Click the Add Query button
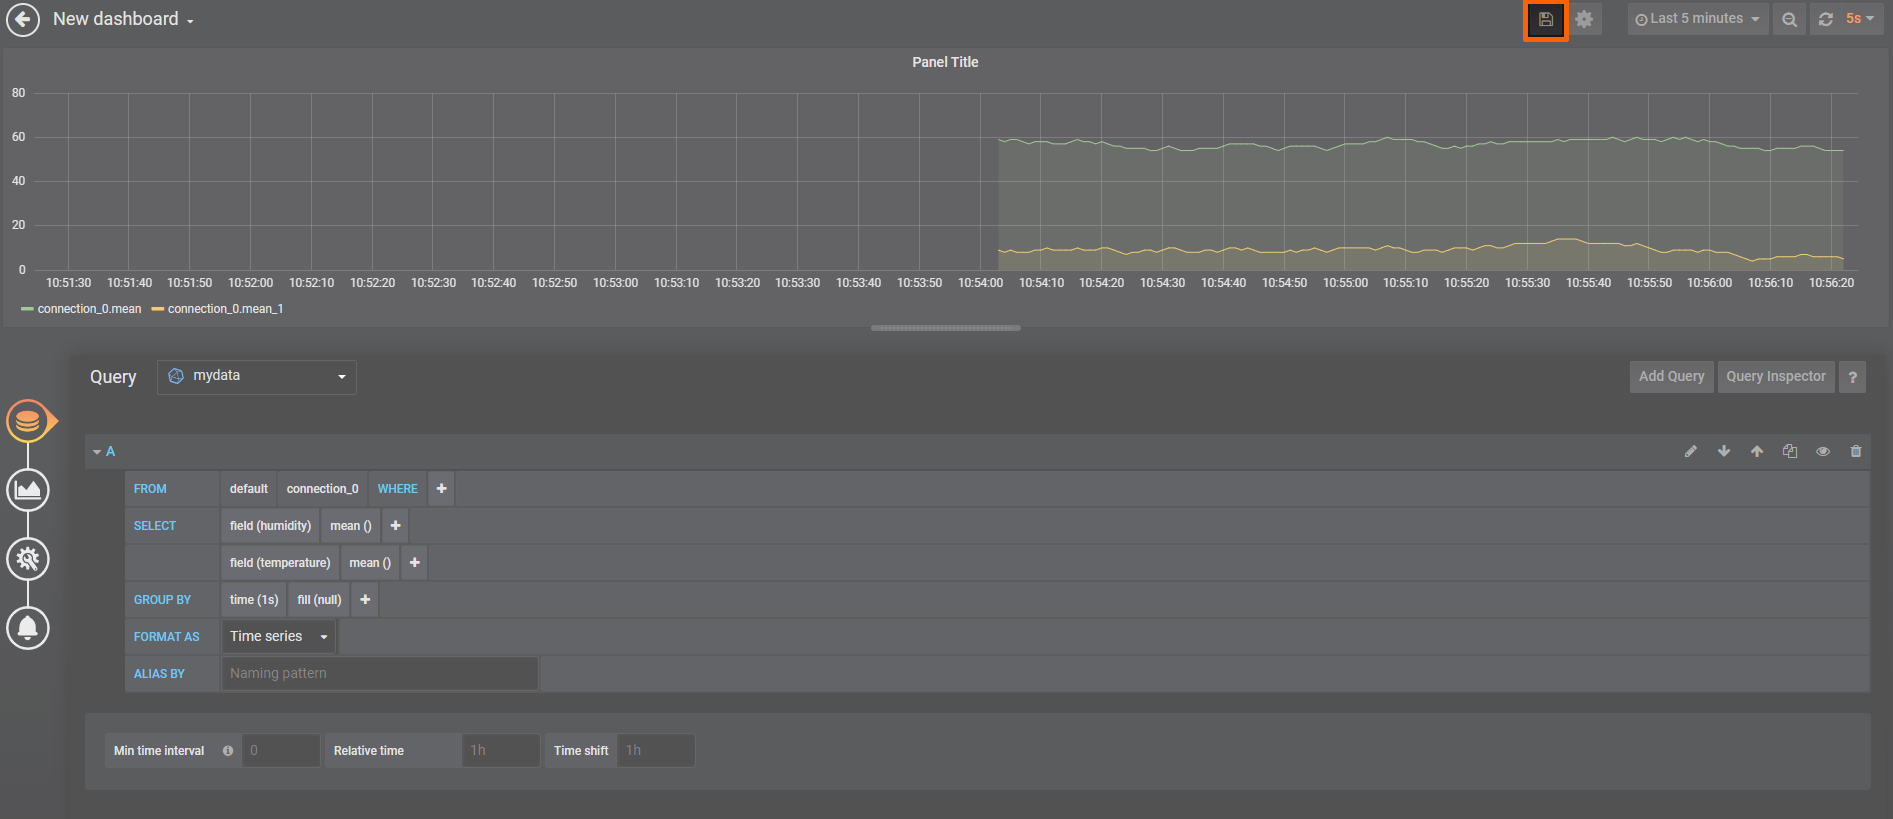 tap(1671, 377)
